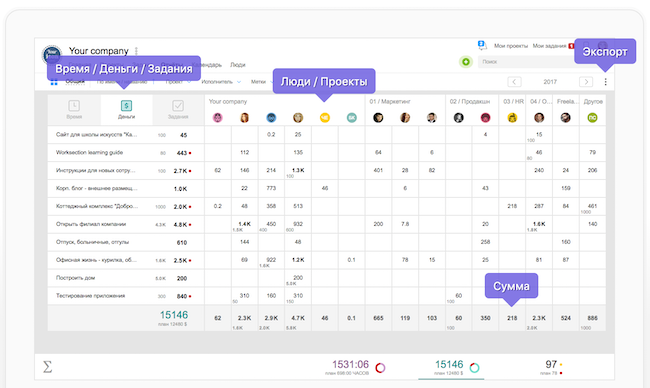The height and width of the screenshot is (388, 650).
Task: Open Открыть филиал компании project row
Action: (126, 224)
